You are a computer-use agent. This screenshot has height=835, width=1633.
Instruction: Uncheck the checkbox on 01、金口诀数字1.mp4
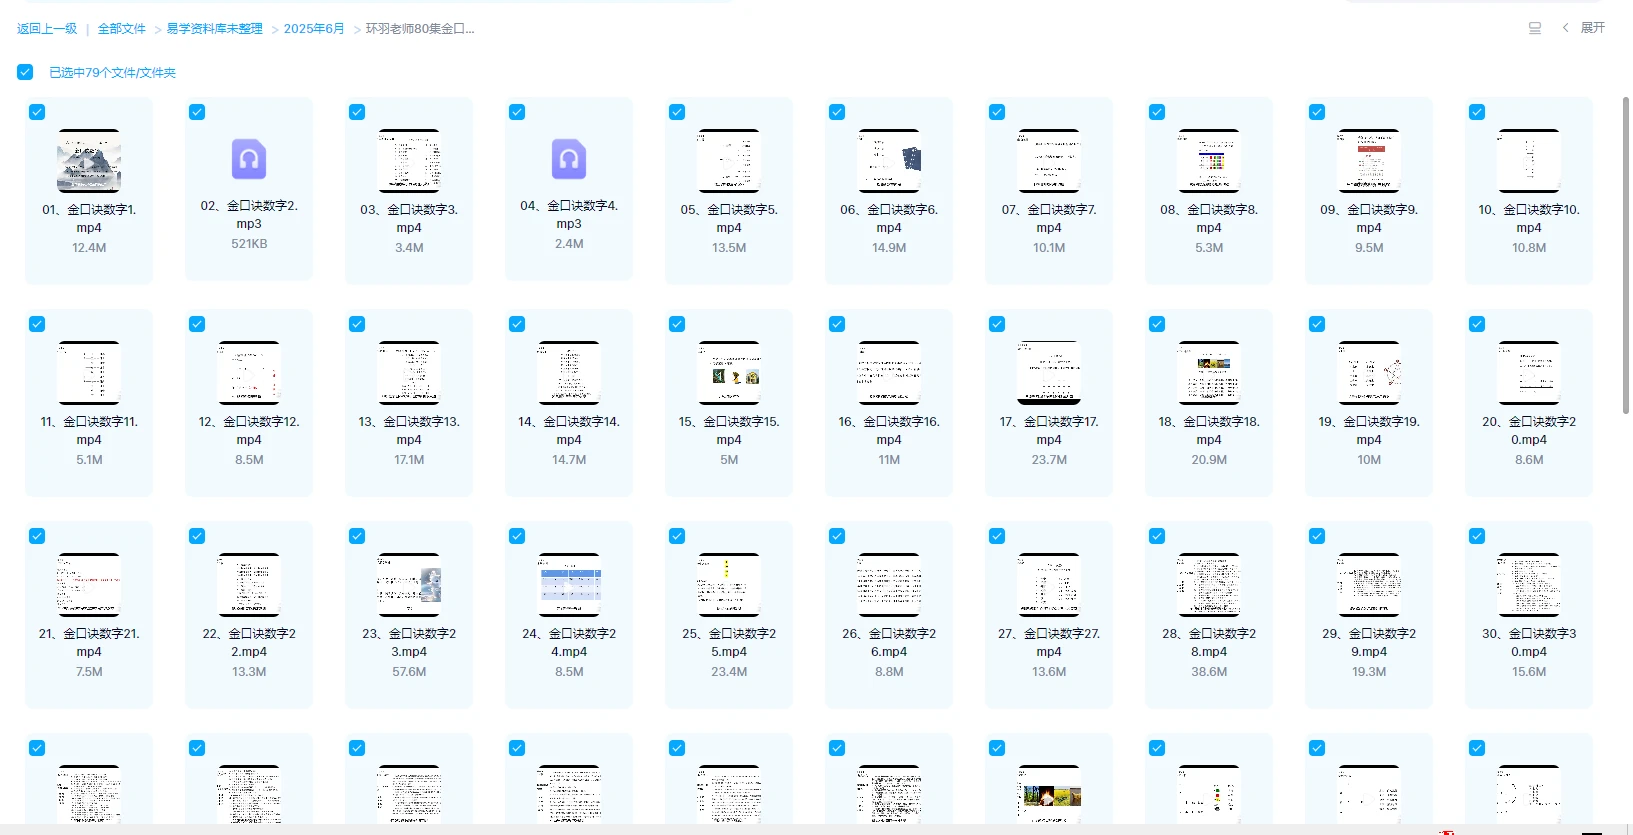pos(37,112)
